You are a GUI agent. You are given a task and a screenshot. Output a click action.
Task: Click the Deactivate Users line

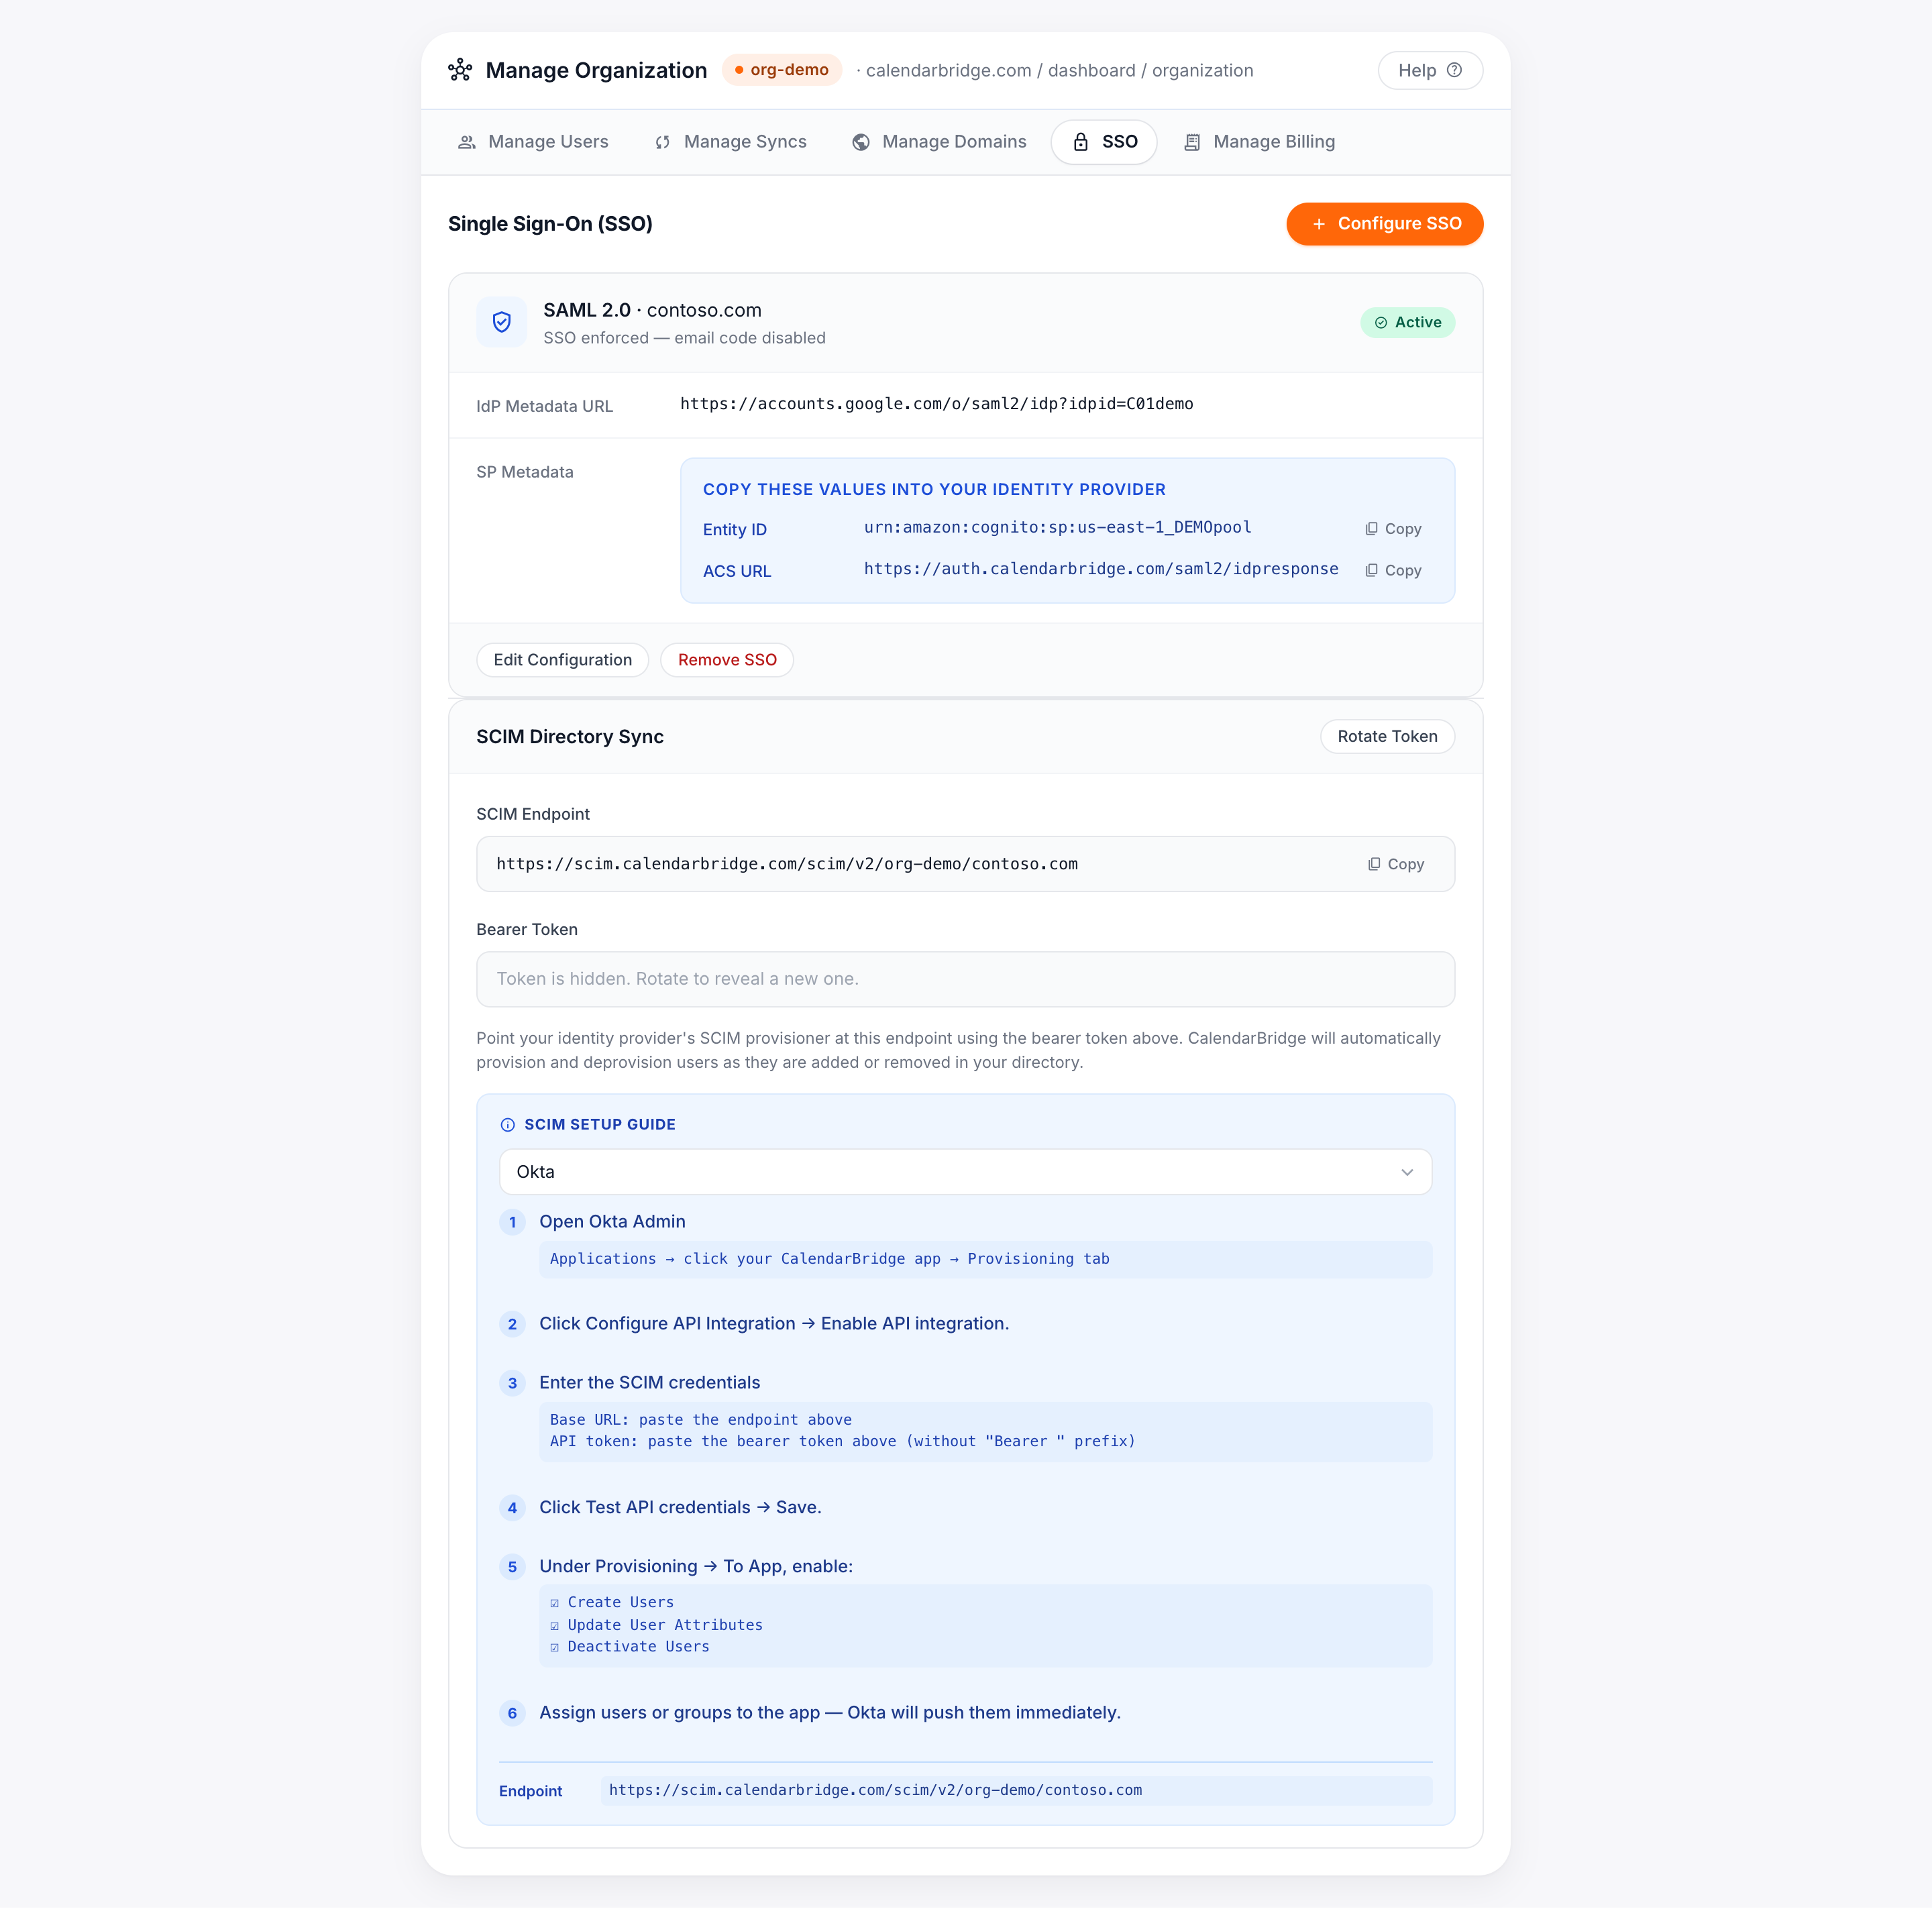click(629, 1647)
